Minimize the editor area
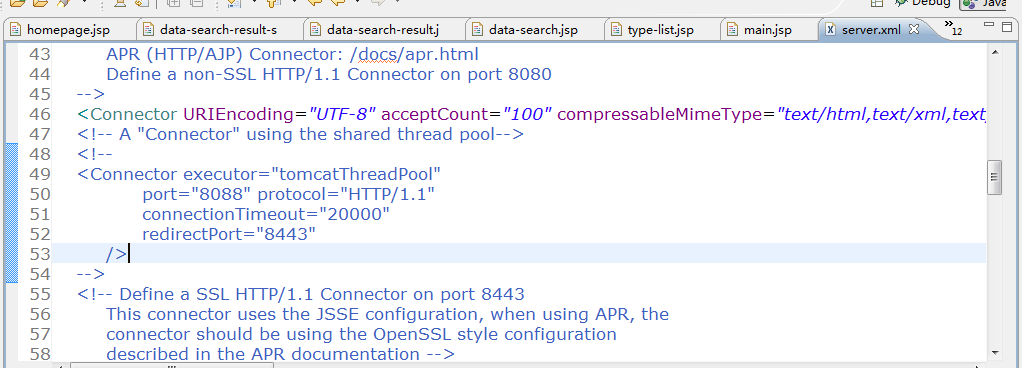 pyautogui.click(x=989, y=25)
